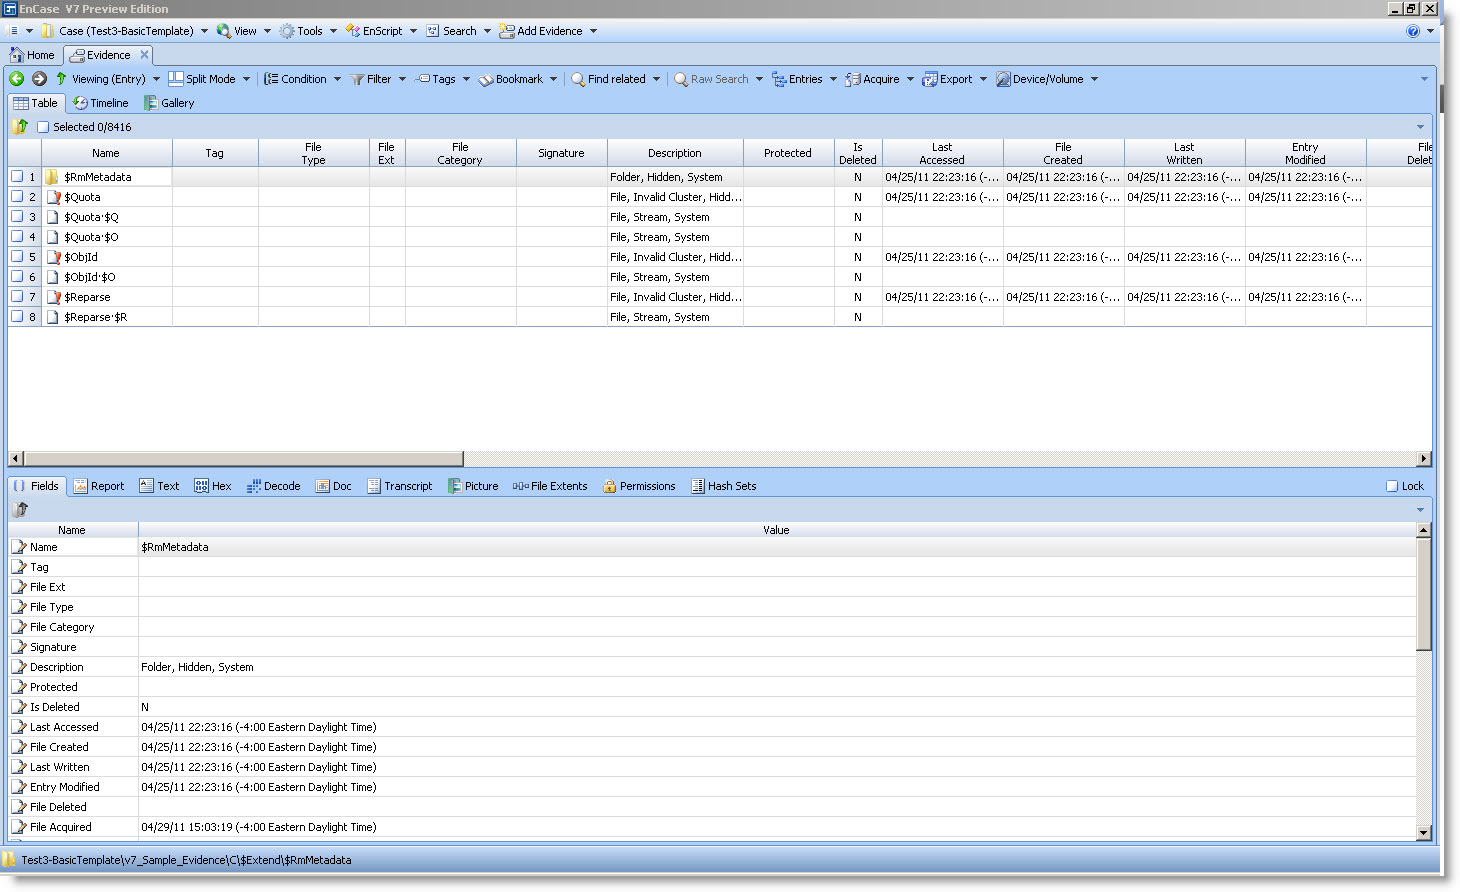
Task: Click the Add Evidence icon
Action: tap(507, 31)
